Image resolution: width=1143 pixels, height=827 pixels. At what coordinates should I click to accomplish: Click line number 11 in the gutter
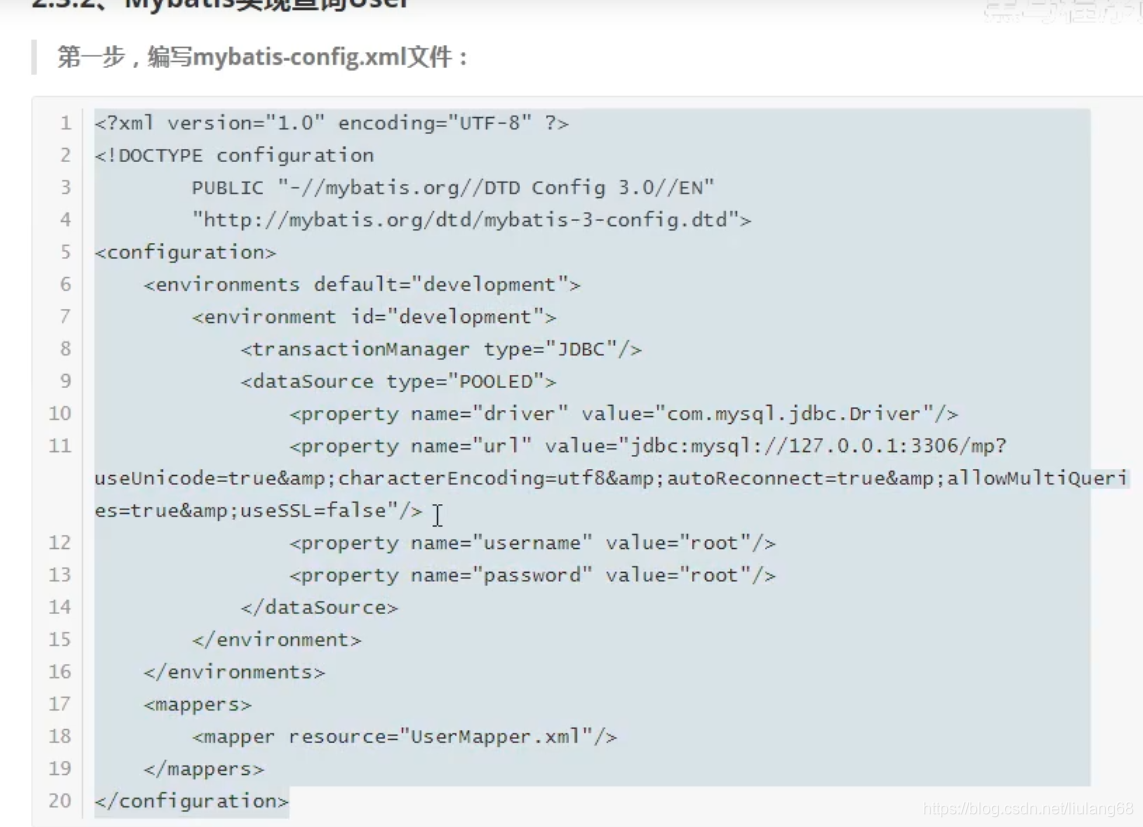pos(60,445)
